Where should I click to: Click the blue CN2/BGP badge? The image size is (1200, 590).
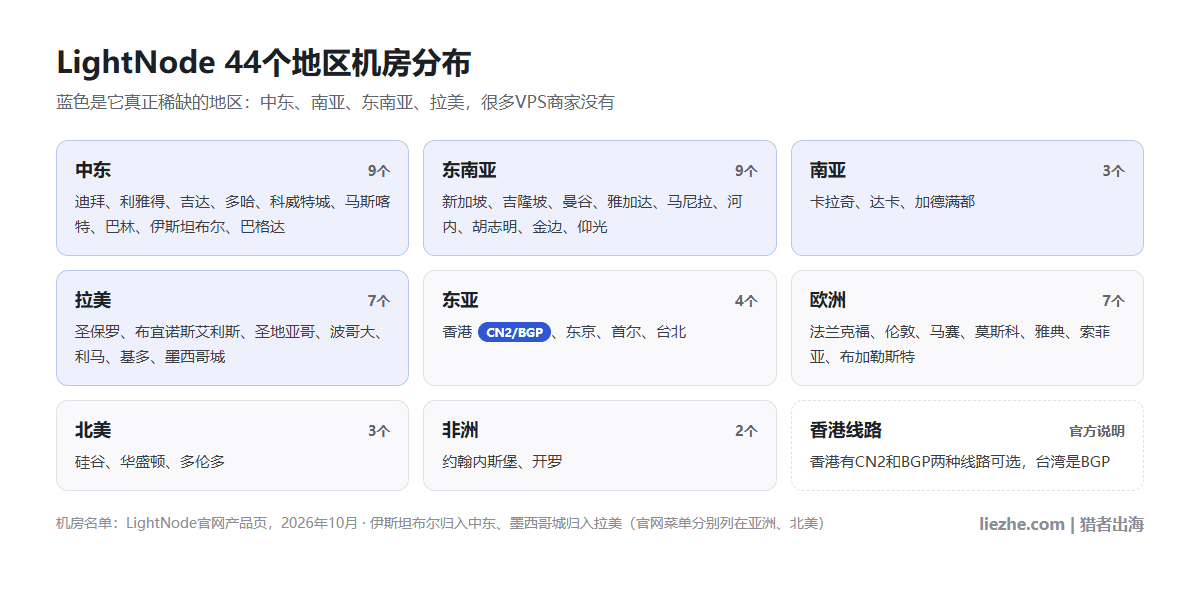point(514,332)
